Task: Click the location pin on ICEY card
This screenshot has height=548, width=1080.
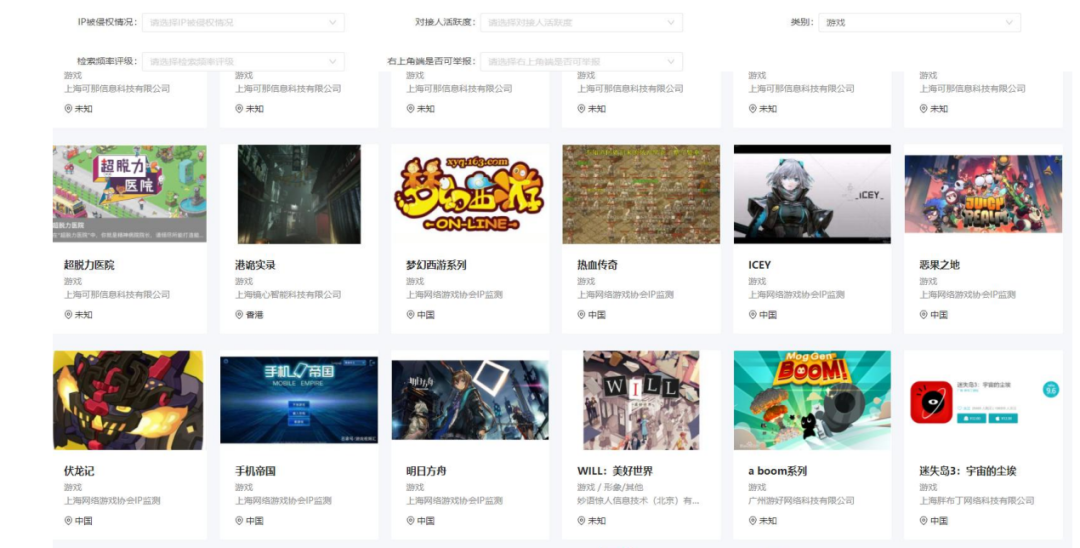Action: point(753,315)
